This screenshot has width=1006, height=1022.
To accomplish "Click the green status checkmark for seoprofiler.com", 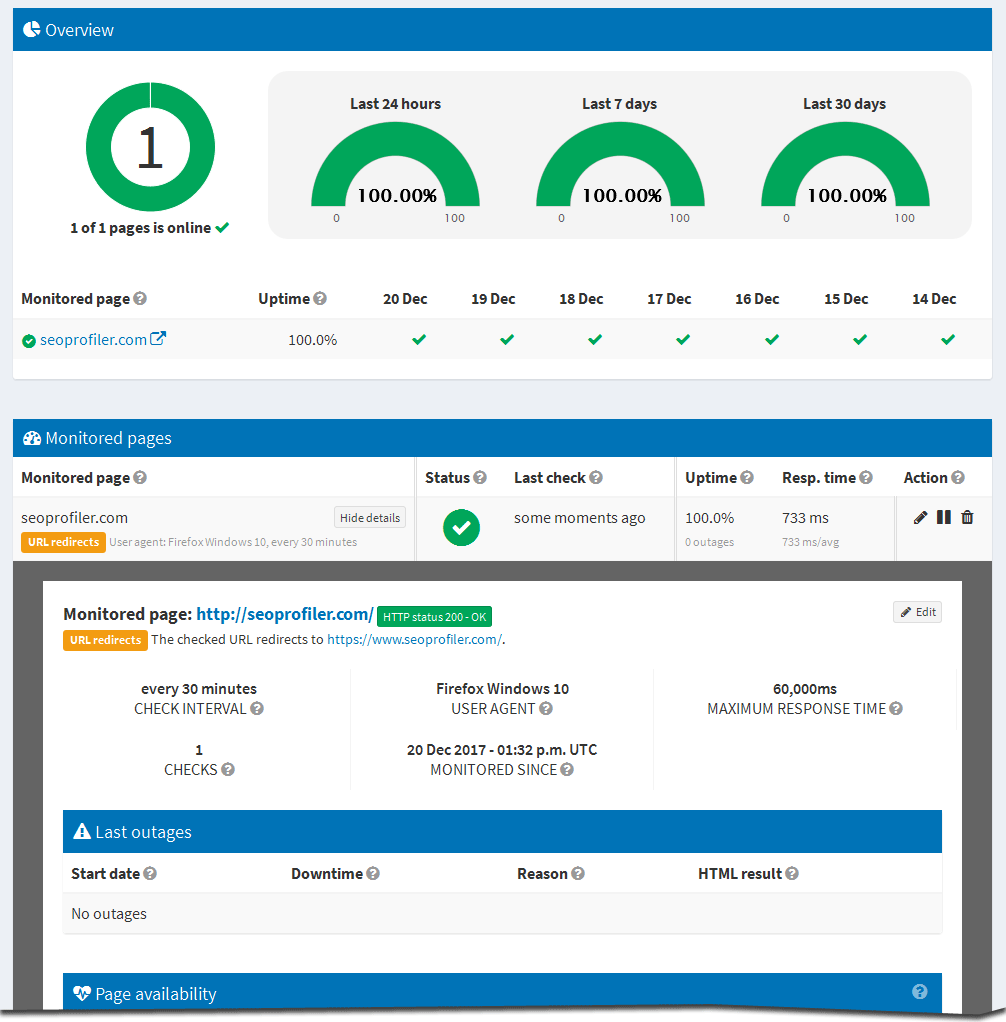I will click(x=461, y=527).
